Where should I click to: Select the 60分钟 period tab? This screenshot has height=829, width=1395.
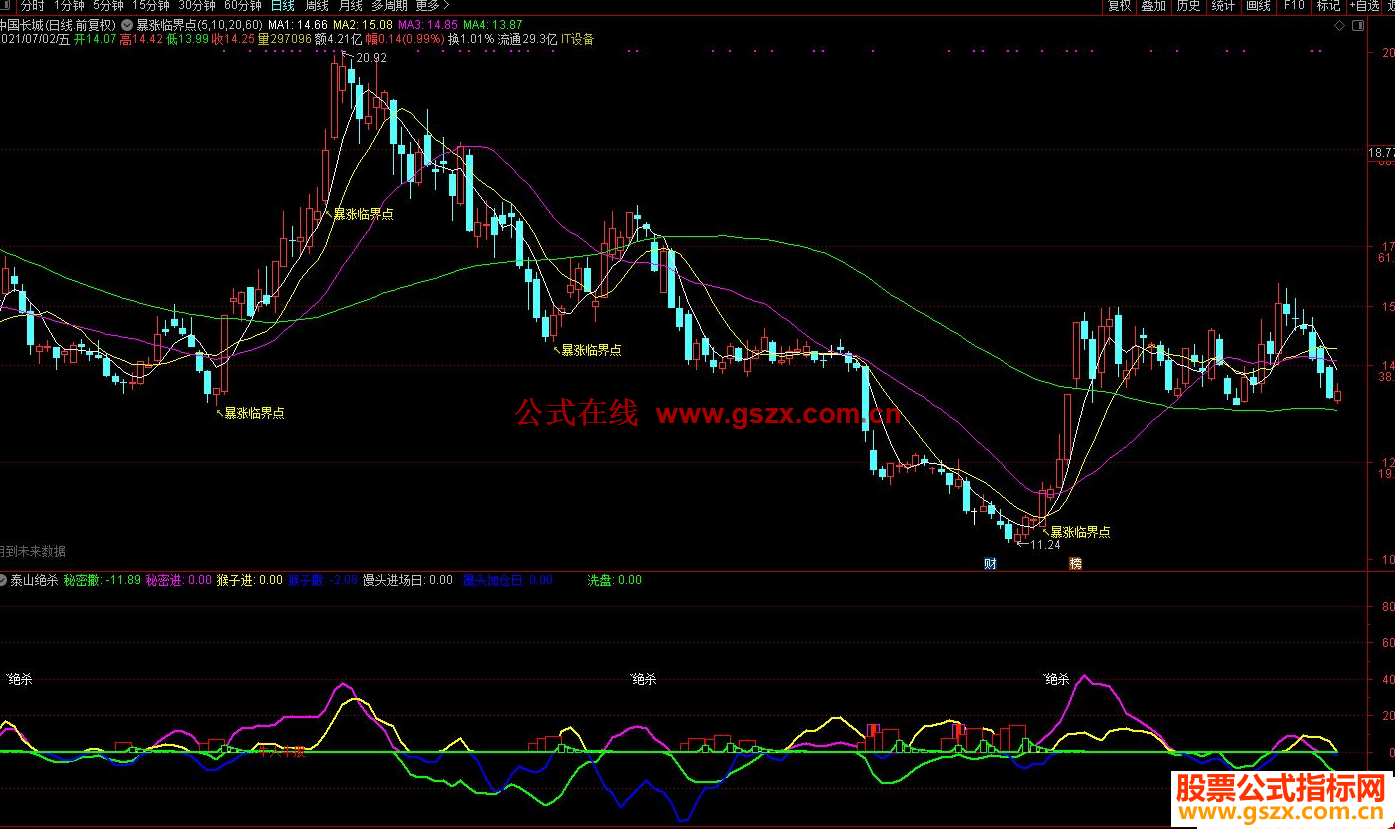coord(242,6)
